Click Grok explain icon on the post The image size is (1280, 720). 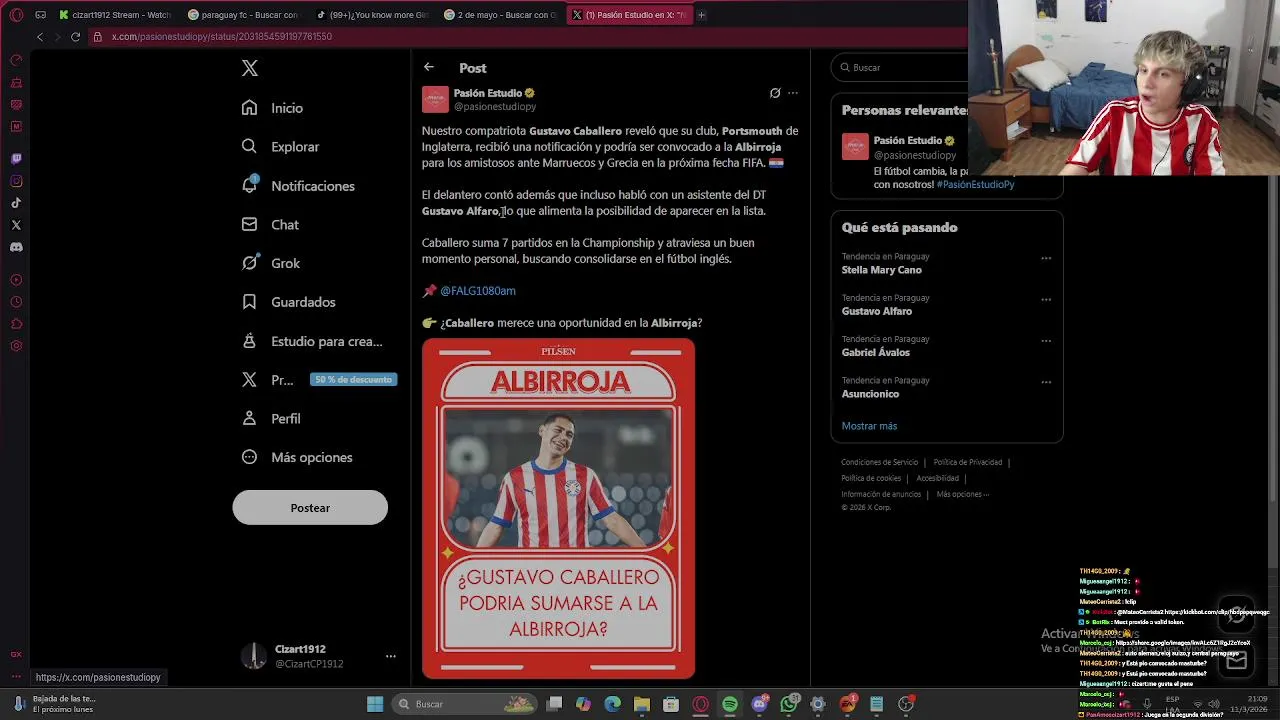pos(775,93)
